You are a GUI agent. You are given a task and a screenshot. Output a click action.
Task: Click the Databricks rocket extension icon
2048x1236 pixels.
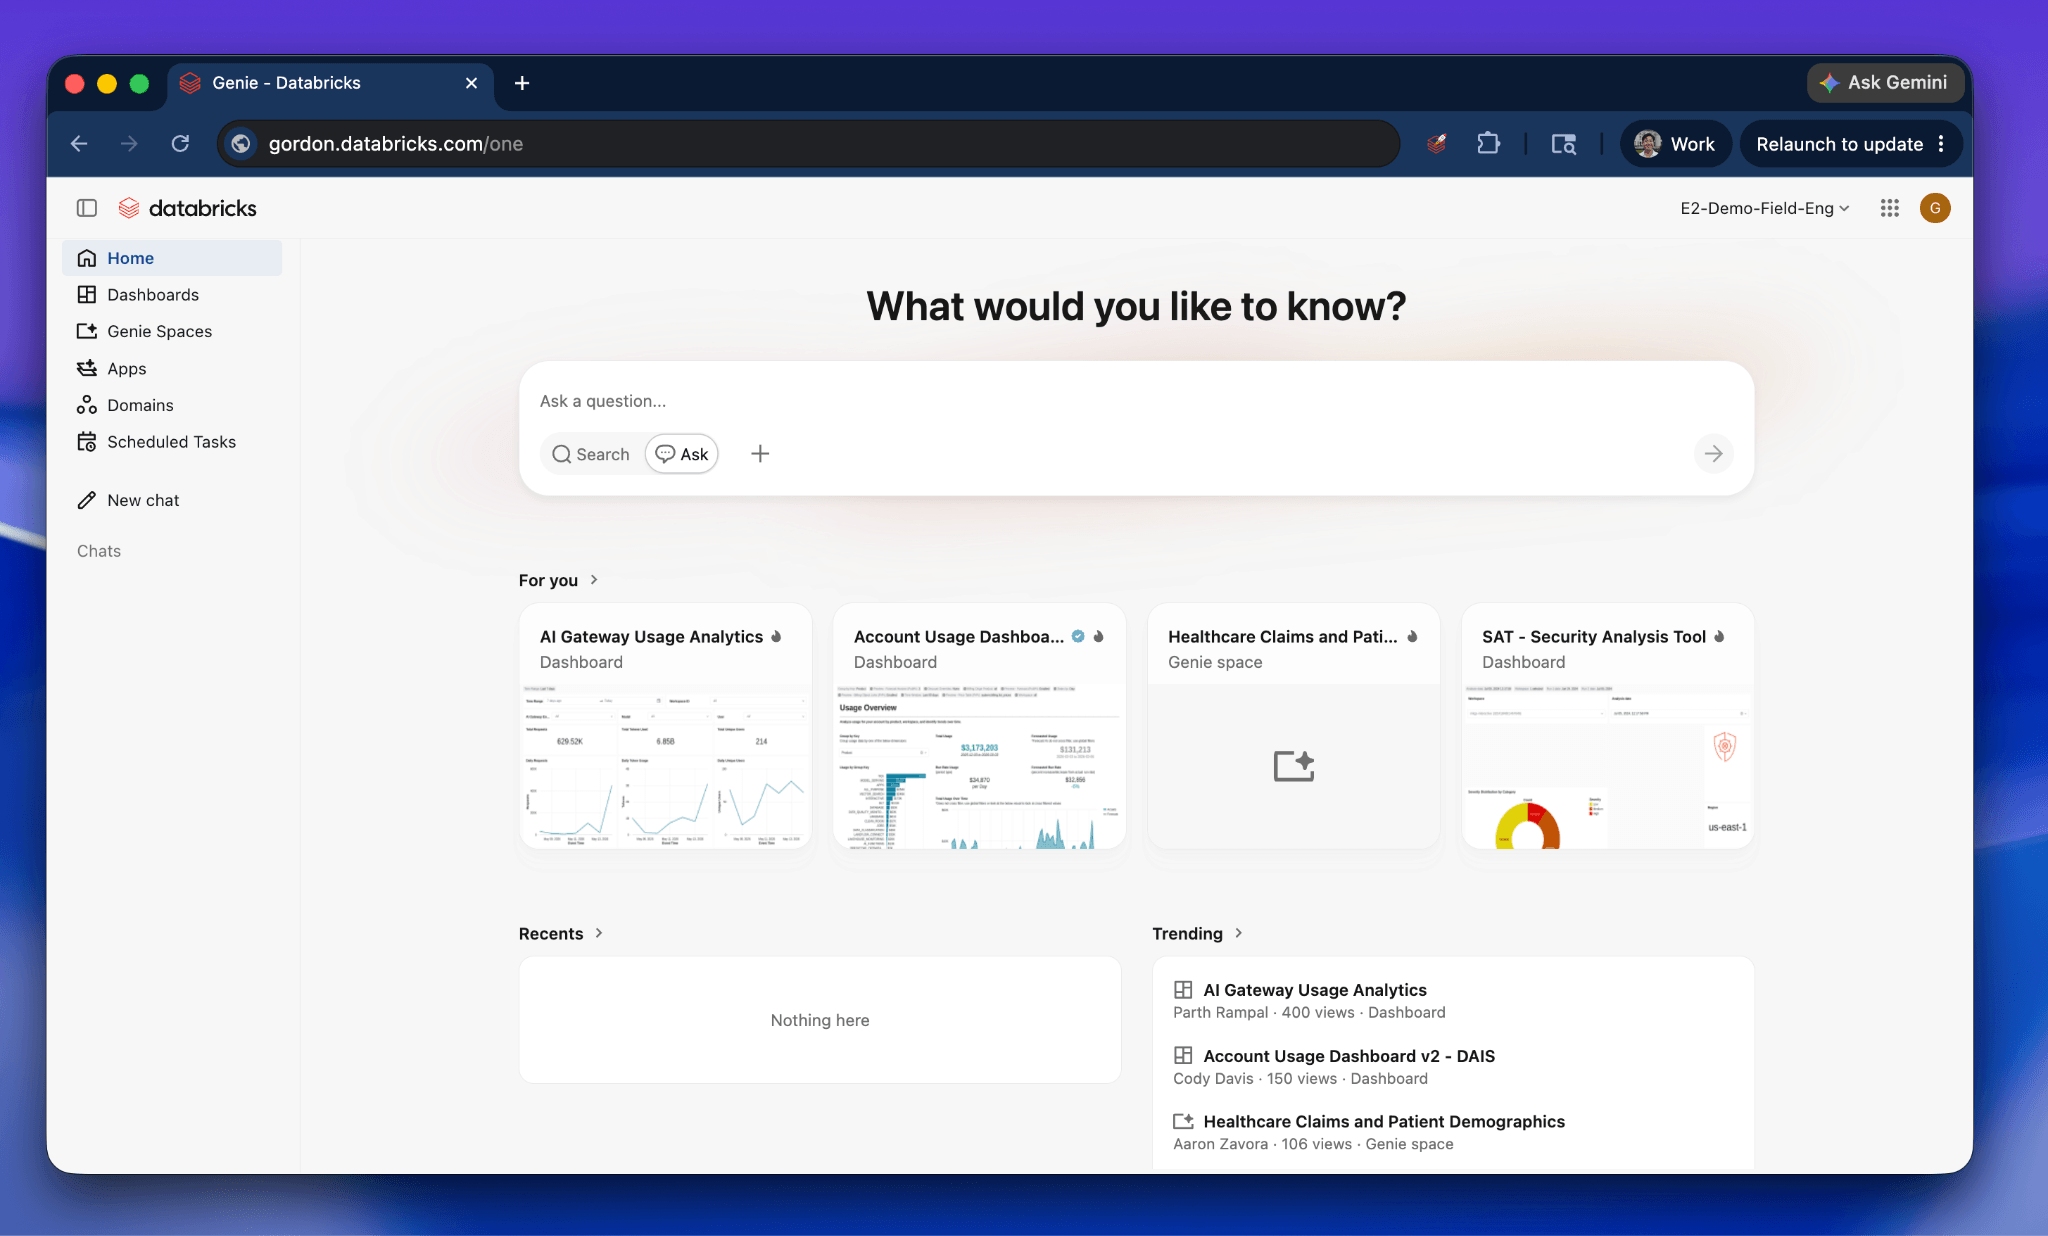[1437, 144]
